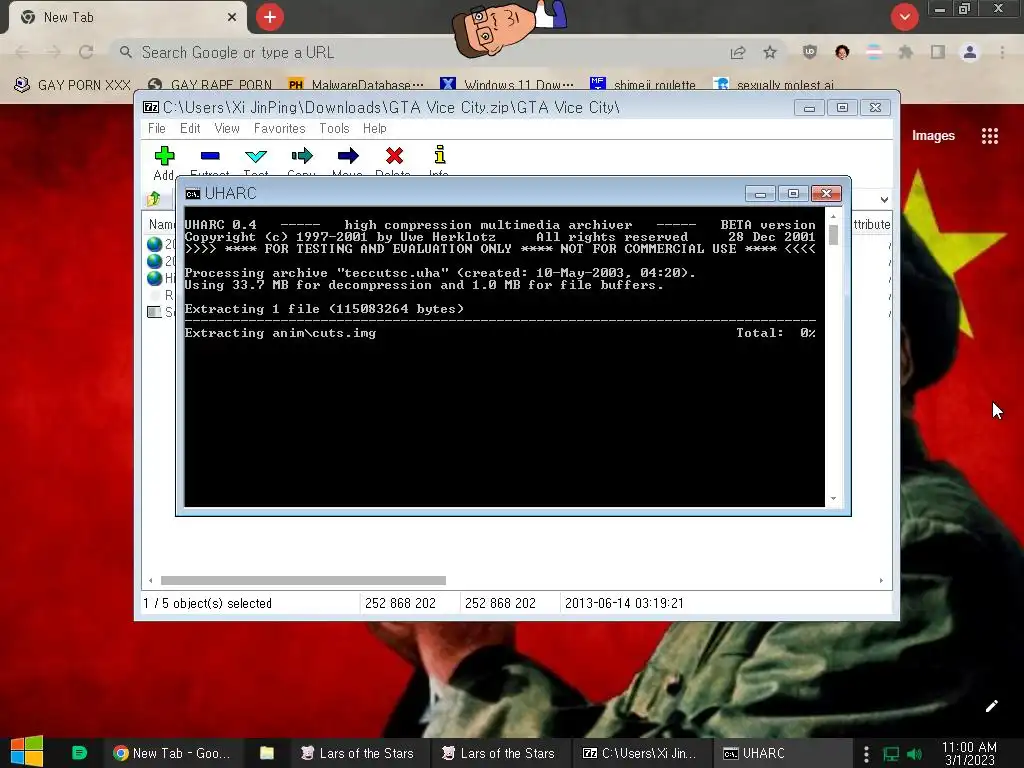Click the share icon in address bar
Viewport: 1024px width, 768px height.
click(738, 52)
